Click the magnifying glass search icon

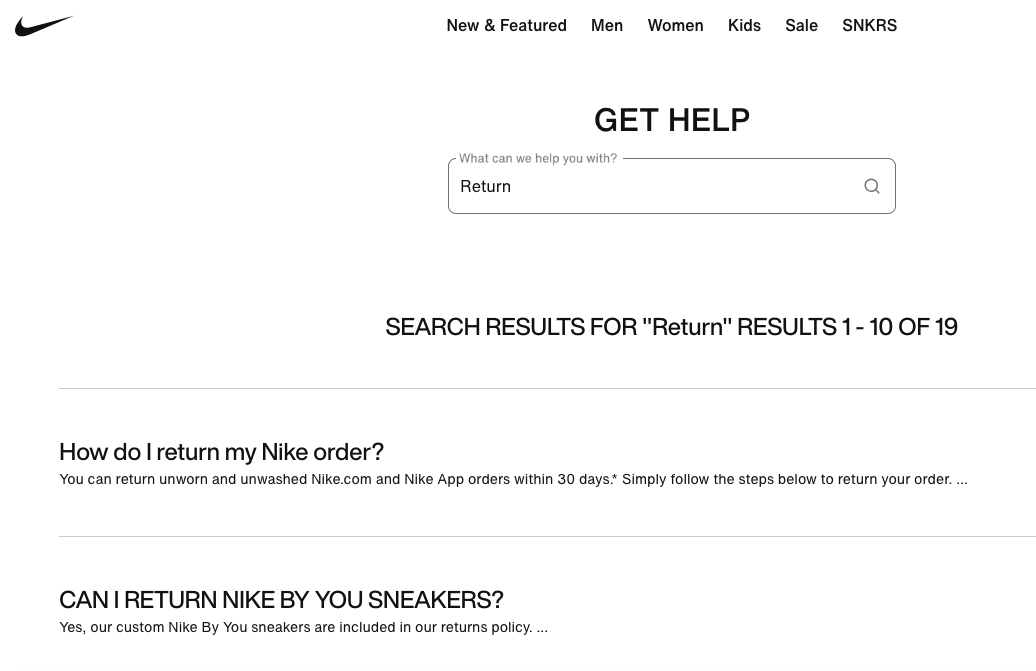tap(872, 186)
